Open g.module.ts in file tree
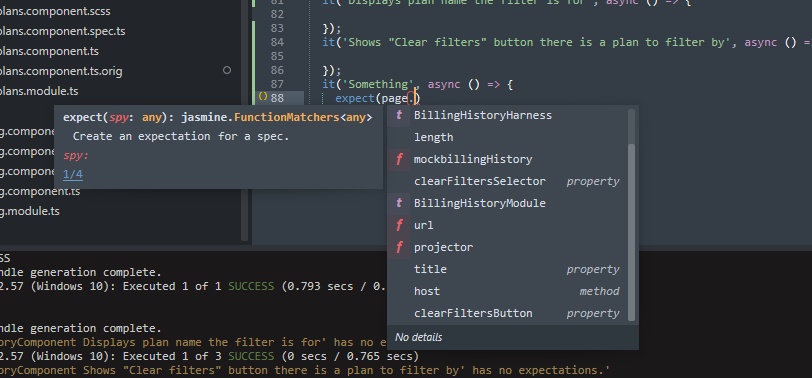Screen dimensions: 812x378 pos(30,211)
